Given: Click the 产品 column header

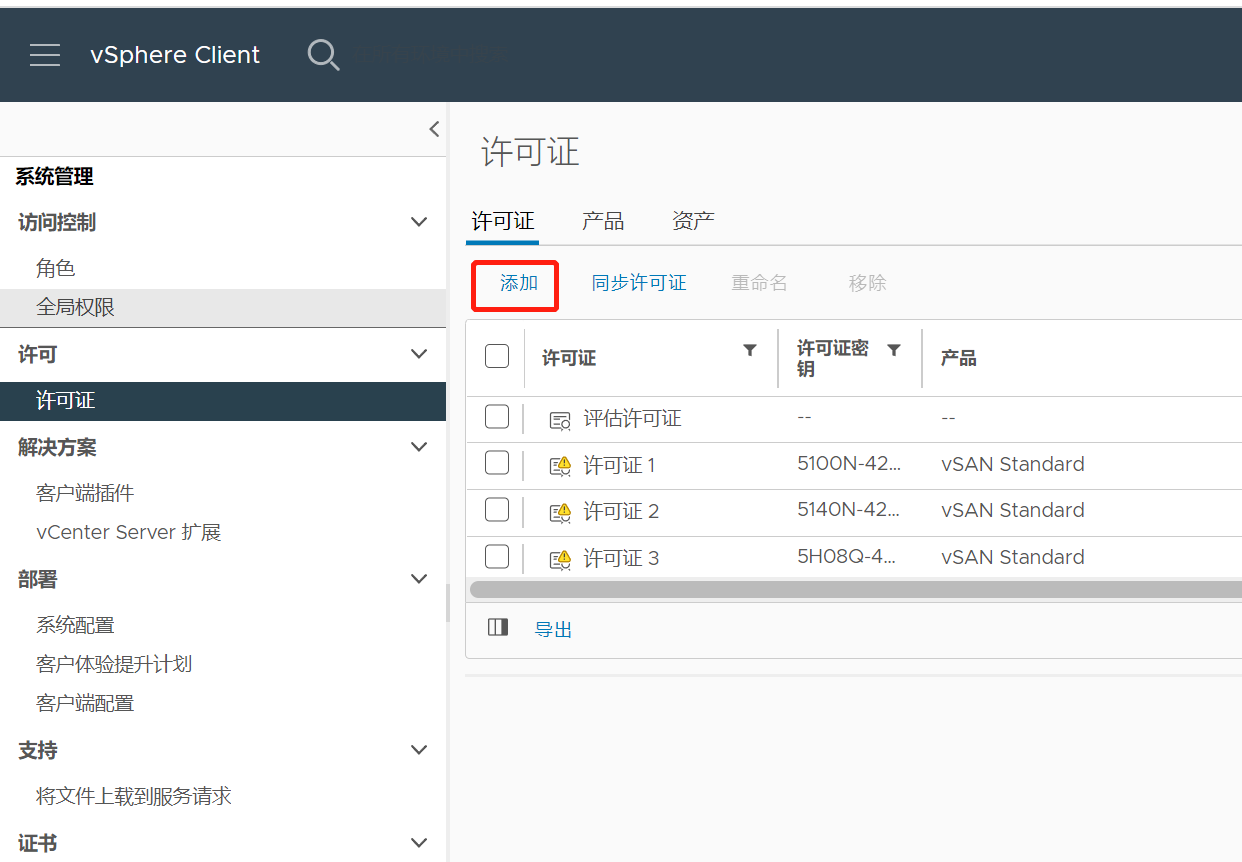Looking at the screenshot, I should (x=959, y=358).
